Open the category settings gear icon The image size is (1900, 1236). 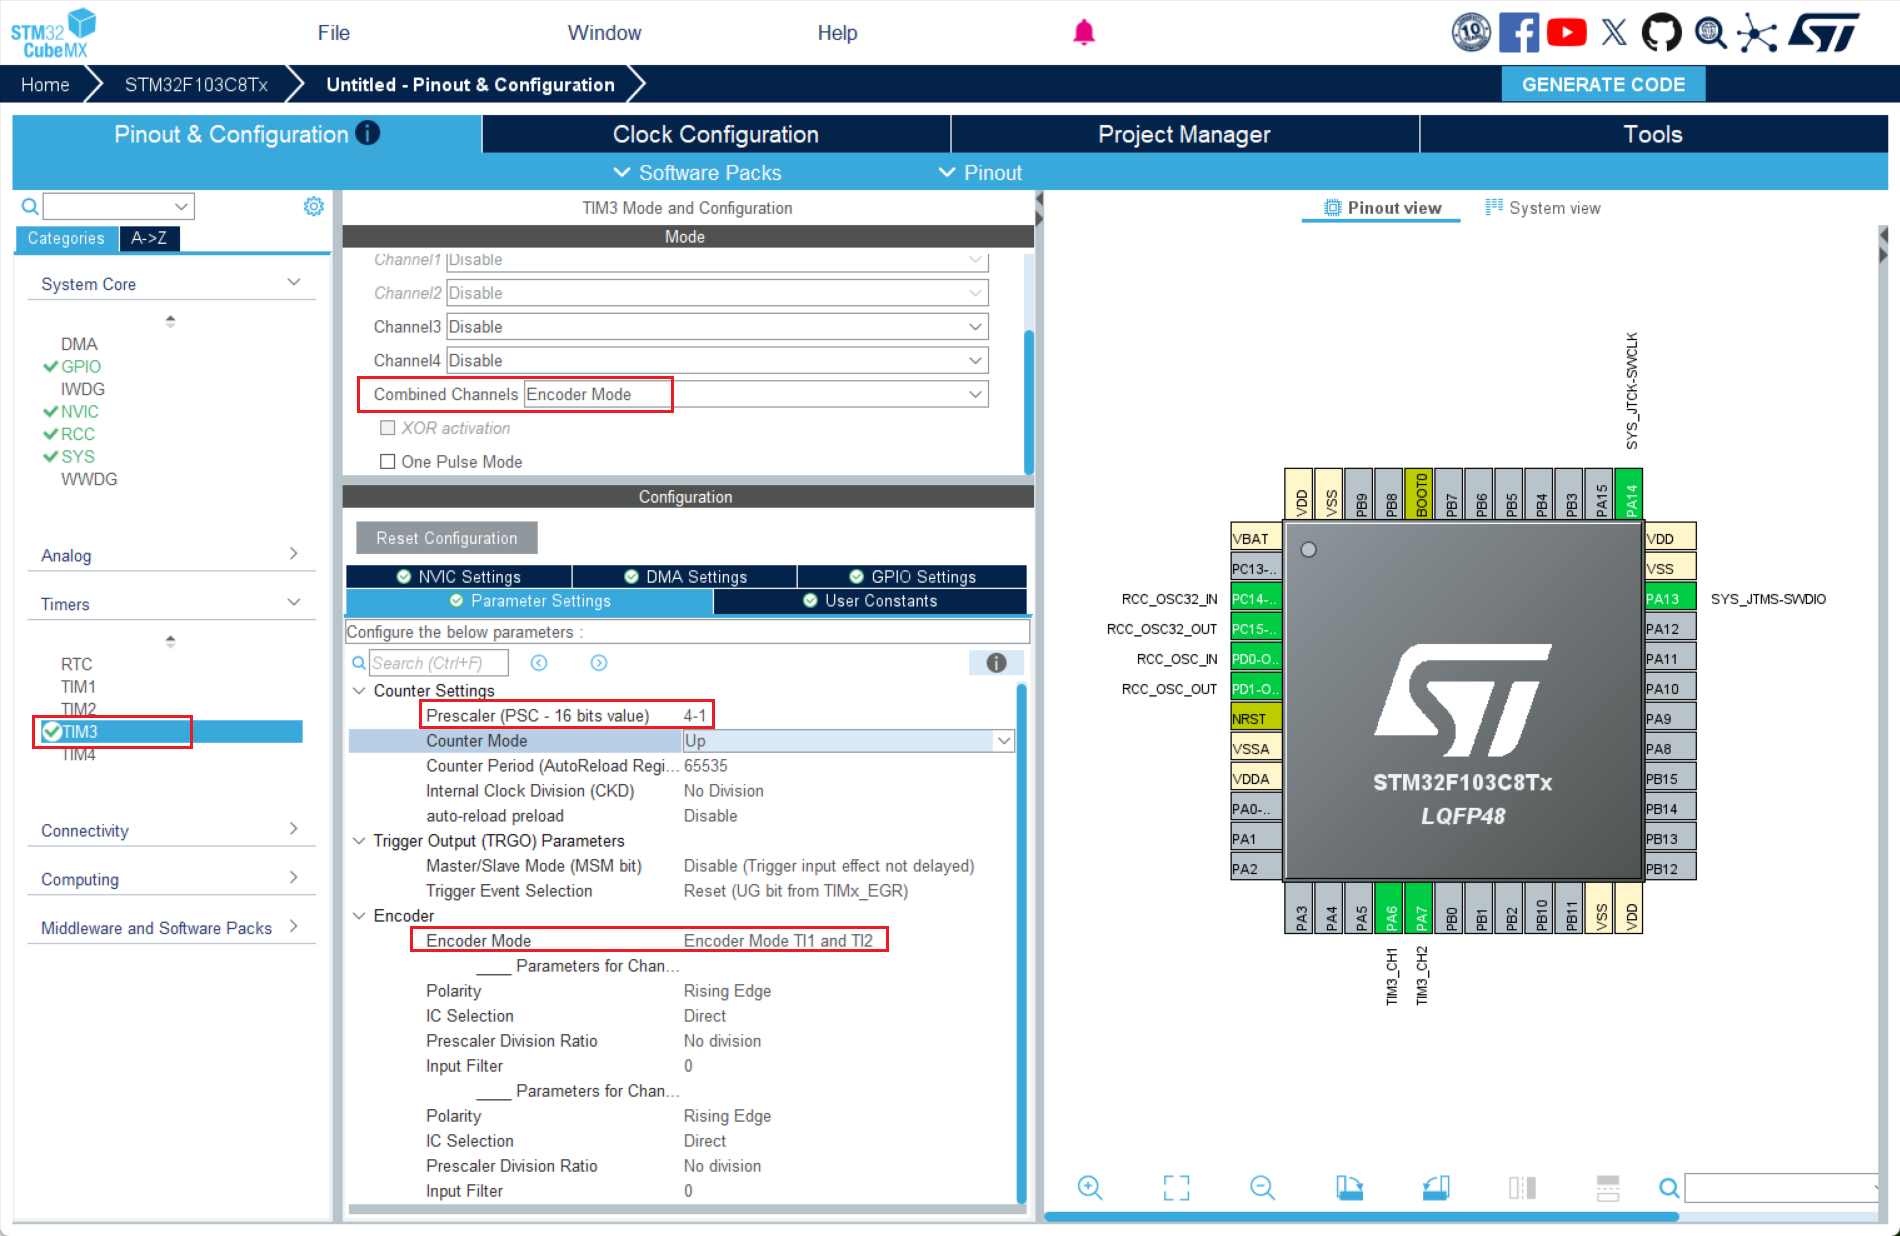coord(314,206)
